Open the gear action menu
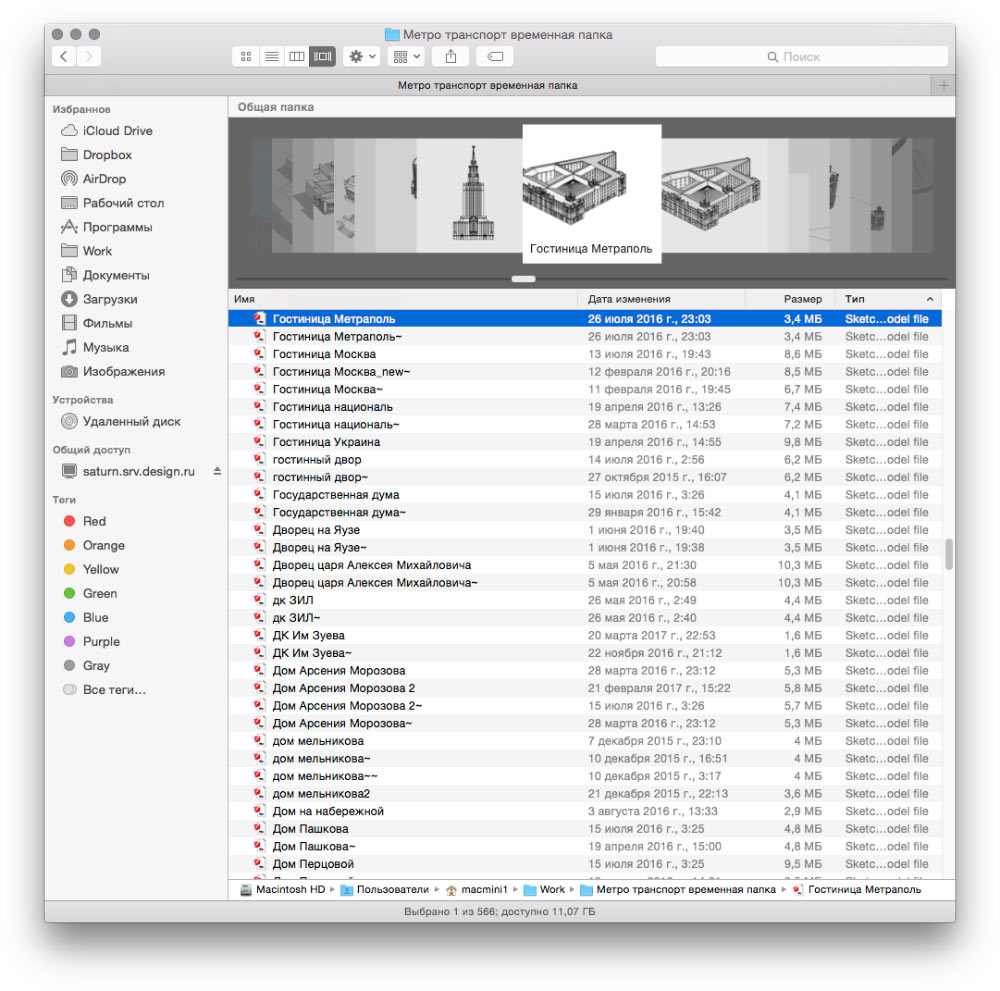The image size is (1000, 991). point(360,57)
